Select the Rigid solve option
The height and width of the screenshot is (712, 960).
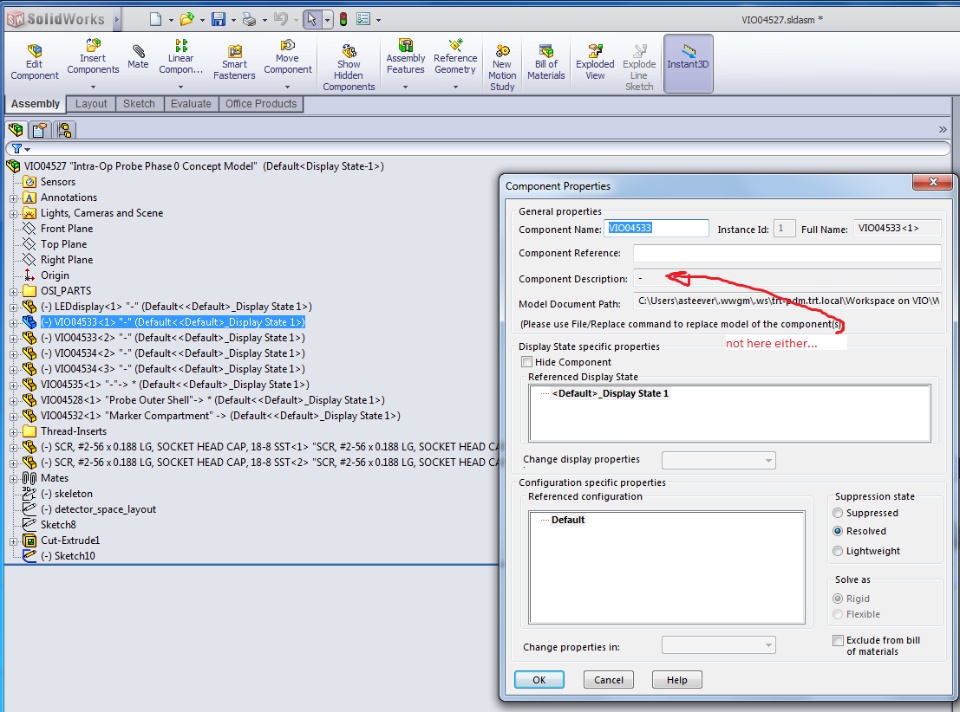point(838,599)
